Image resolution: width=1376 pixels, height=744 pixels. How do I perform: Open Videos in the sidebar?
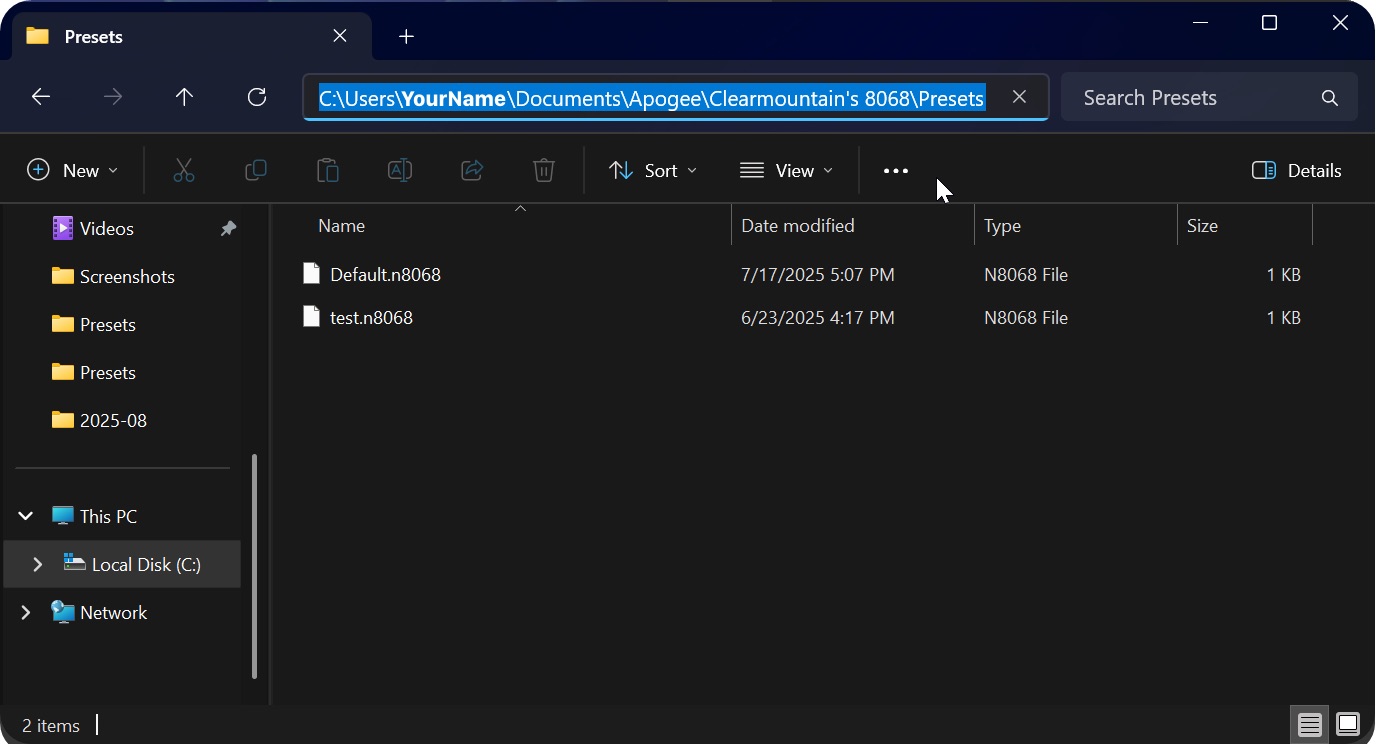tap(107, 229)
